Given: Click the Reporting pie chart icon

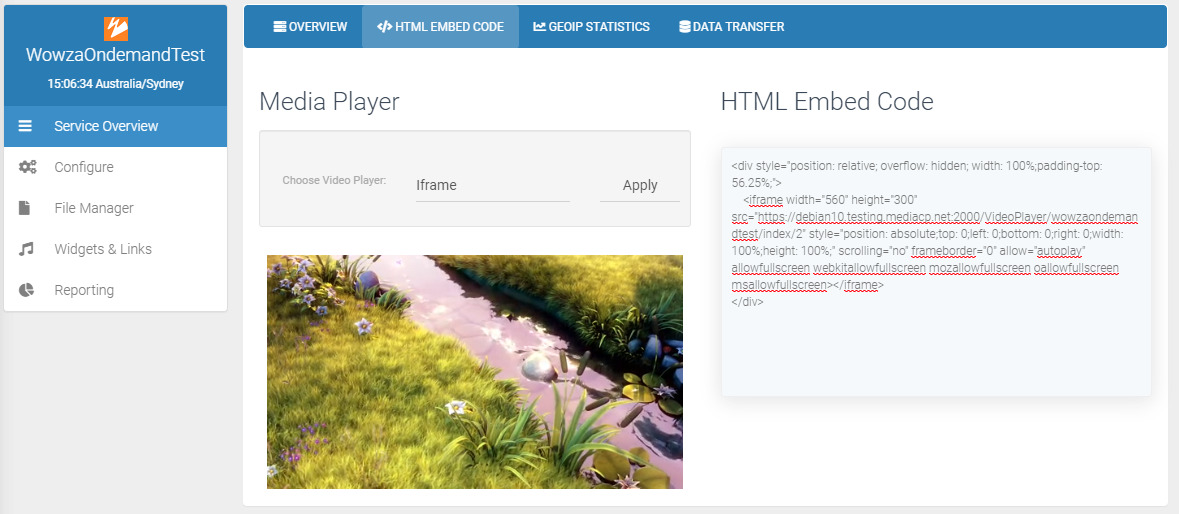Looking at the screenshot, I should 26,290.
